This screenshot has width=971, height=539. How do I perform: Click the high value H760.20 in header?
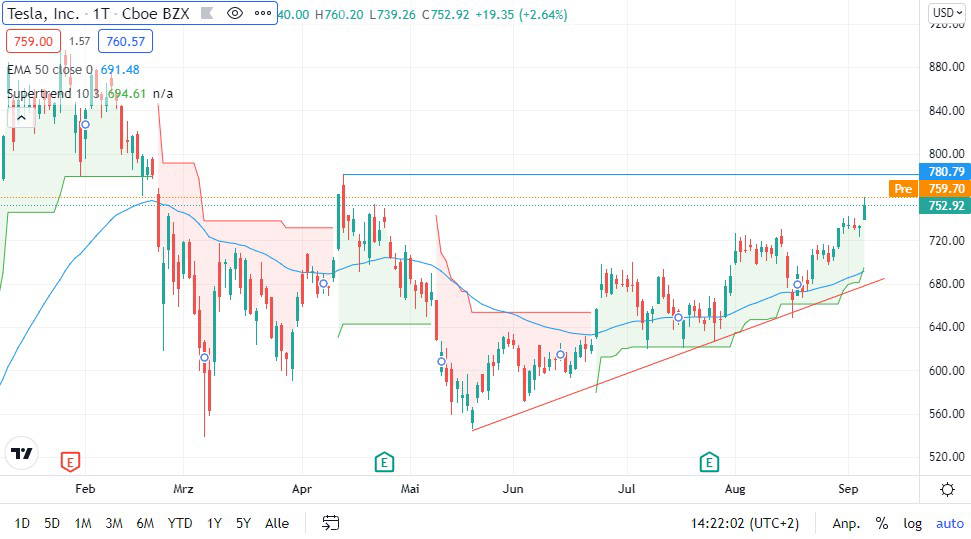point(339,14)
